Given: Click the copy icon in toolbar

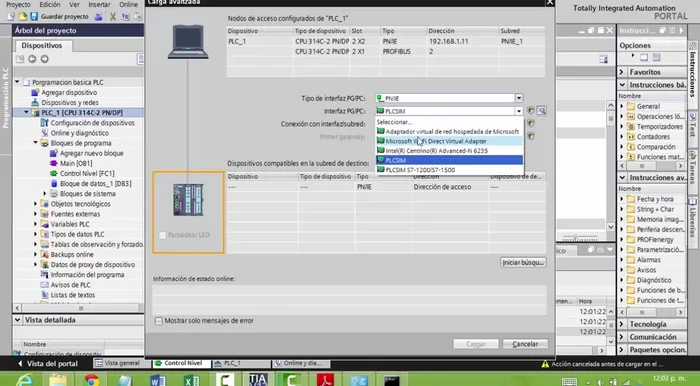Looking at the screenshot, I should point(125,17).
